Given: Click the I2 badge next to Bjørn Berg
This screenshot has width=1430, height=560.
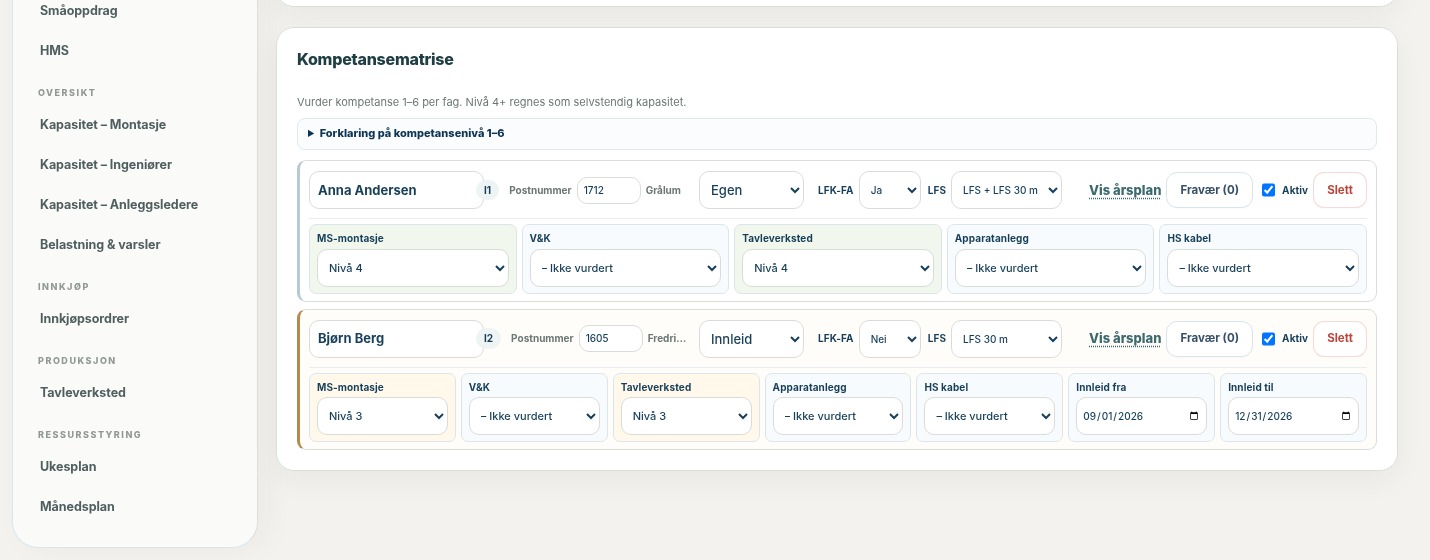Looking at the screenshot, I should point(488,338).
